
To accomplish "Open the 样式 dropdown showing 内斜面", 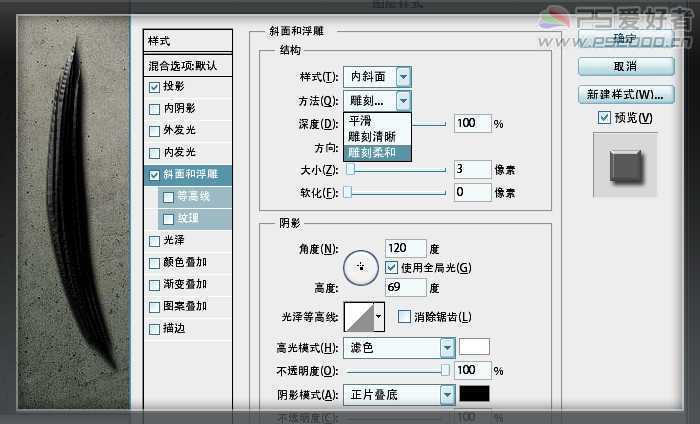I will click(x=377, y=77).
